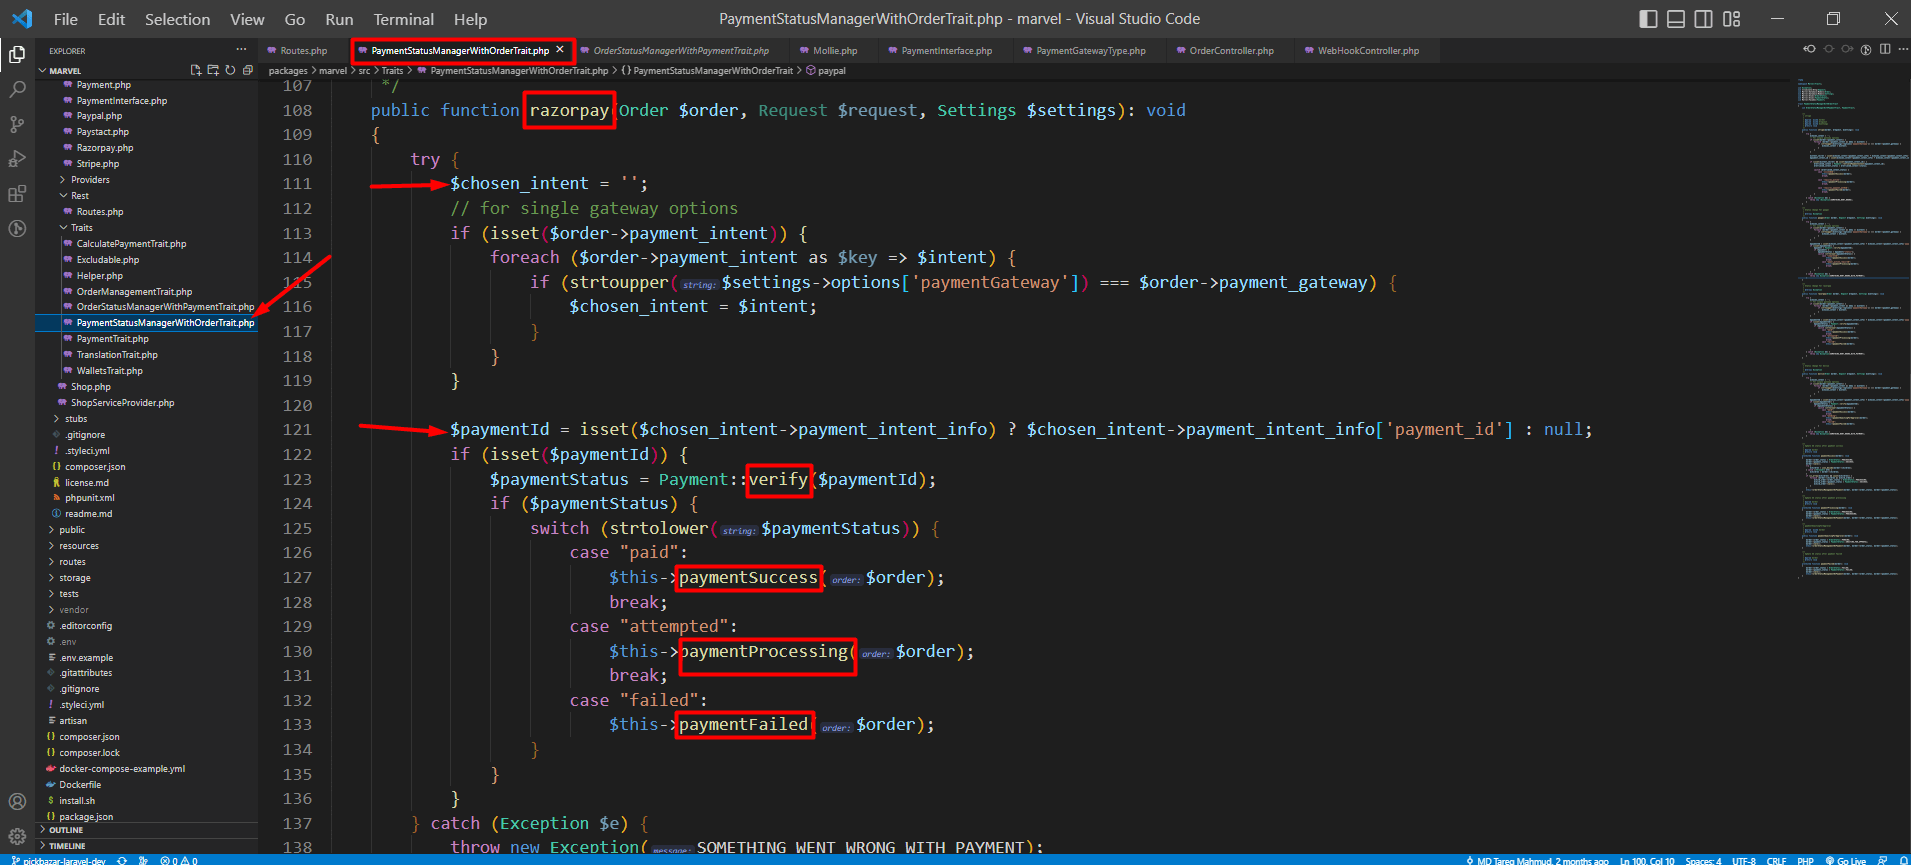This screenshot has width=1911, height=865.
Task: Open the Manage gear in activity bar
Action: [x=17, y=836]
